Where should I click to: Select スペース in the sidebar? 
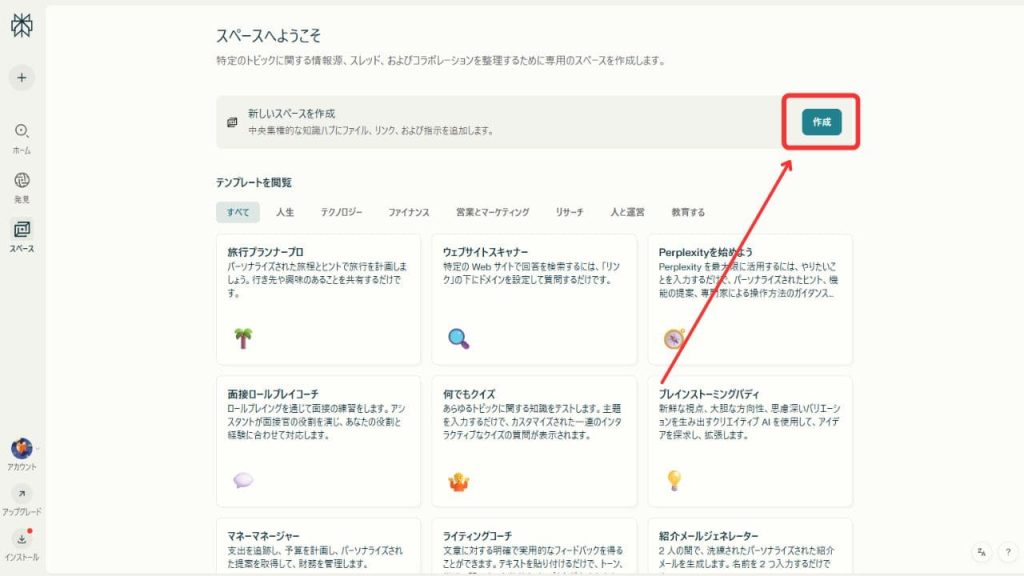click(22, 236)
